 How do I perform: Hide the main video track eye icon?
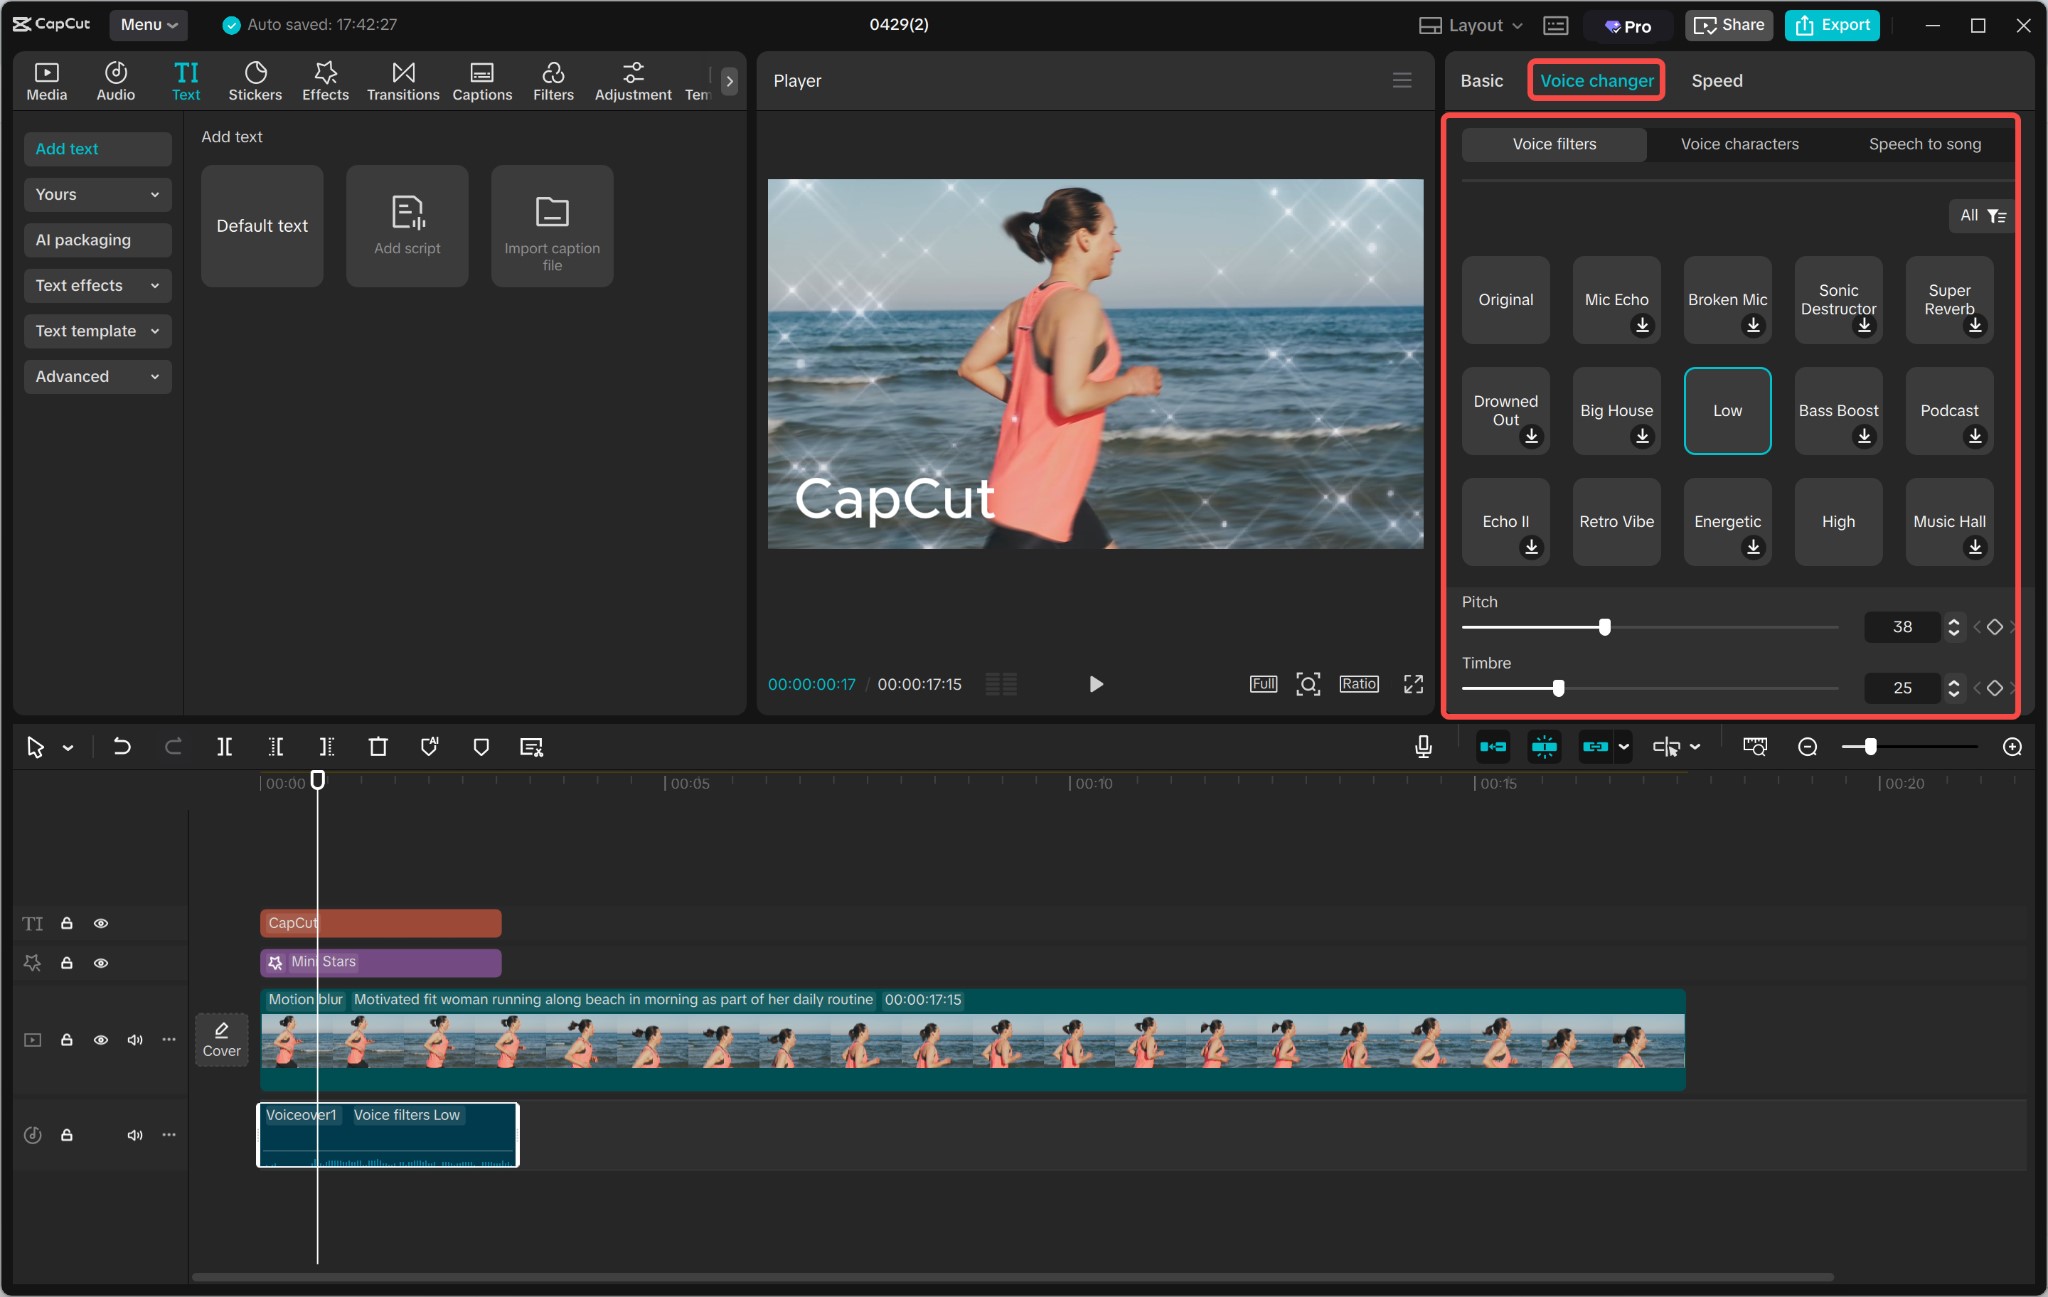pos(101,1040)
